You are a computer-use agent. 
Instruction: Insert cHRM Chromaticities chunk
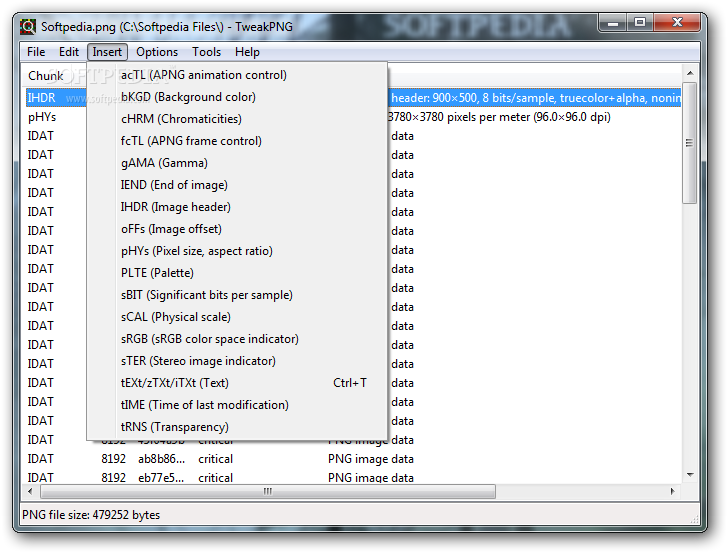[237, 119]
